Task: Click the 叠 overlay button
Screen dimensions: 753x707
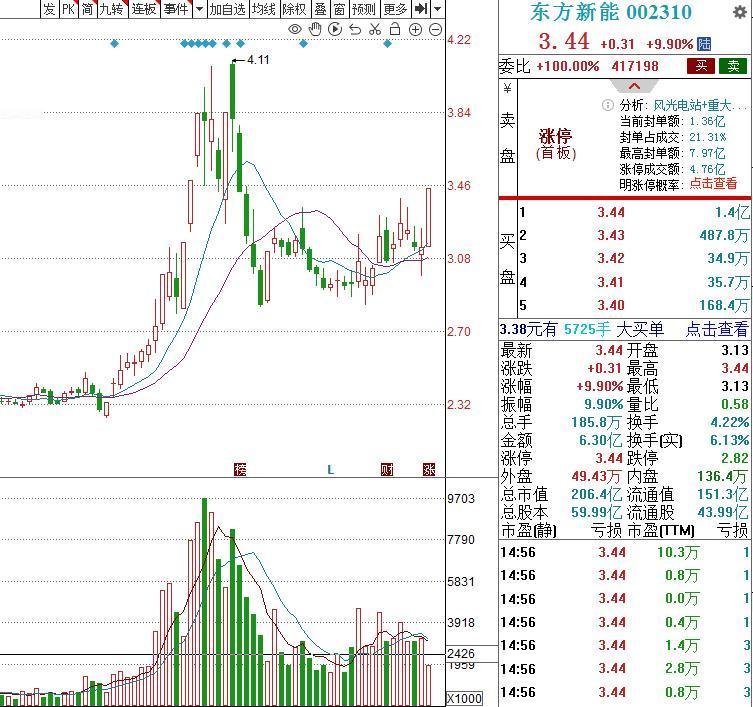Action: pos(320,9)
